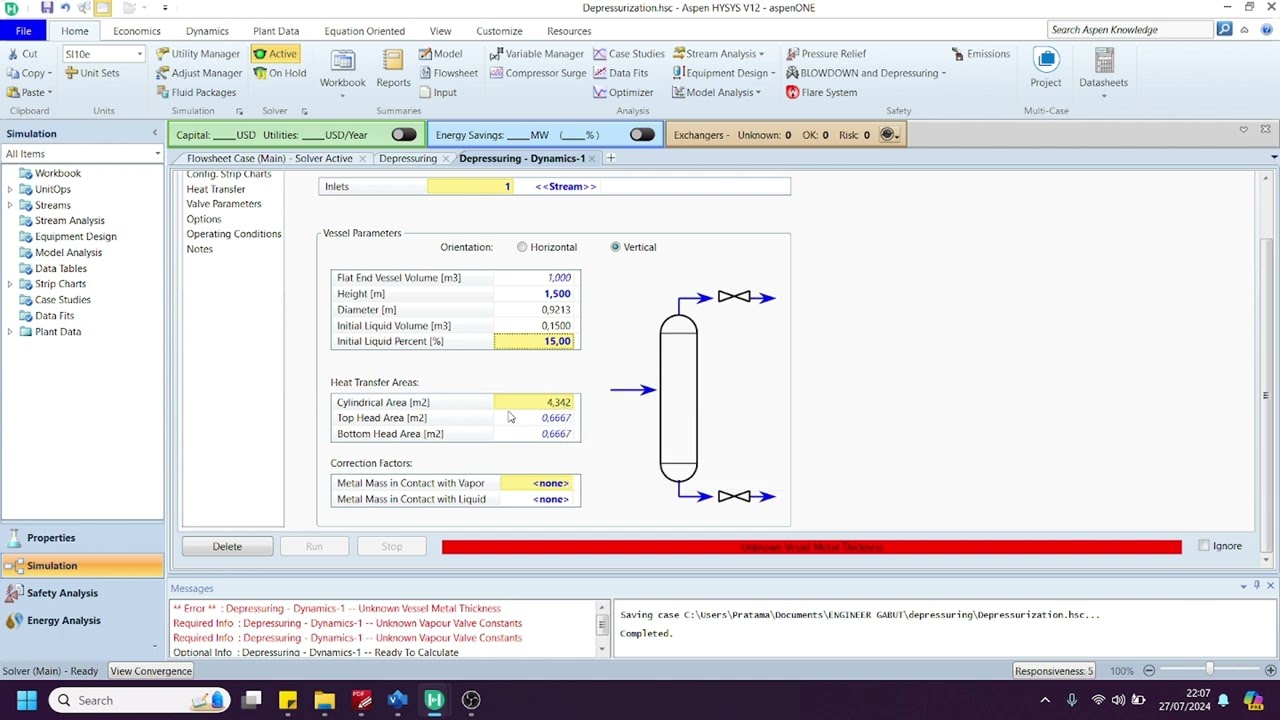Viewport: 1280px width, 720px height.
Task: Check the Ignore checkbox
Action: (1204, 546)
